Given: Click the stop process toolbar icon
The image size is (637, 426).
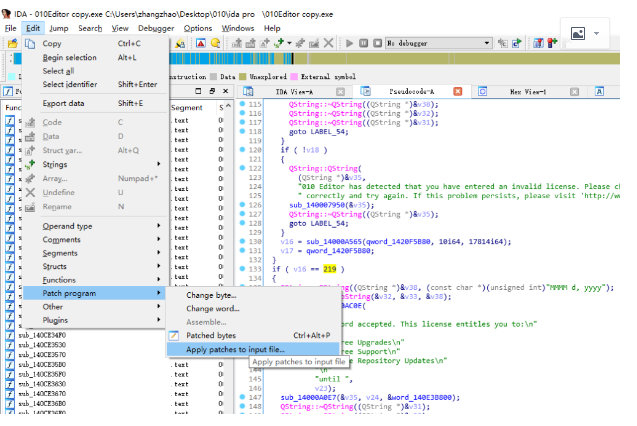Looking at the screenshot, I should (x=377, y=43).
